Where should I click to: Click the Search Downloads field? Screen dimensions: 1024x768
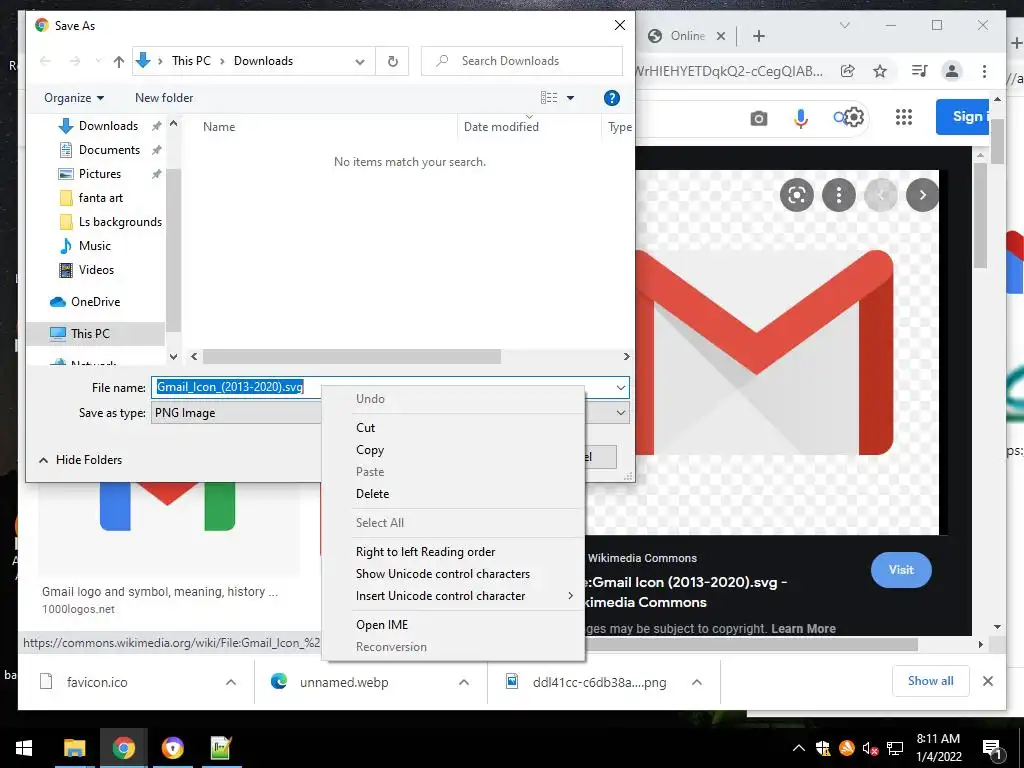point(522,61)
